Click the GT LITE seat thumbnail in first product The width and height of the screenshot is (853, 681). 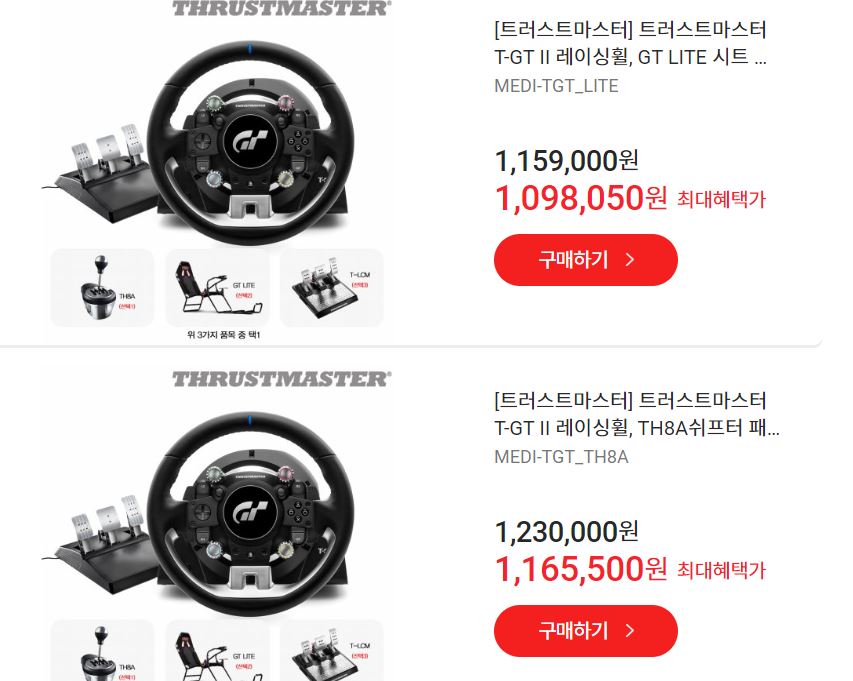click(217, 288)
